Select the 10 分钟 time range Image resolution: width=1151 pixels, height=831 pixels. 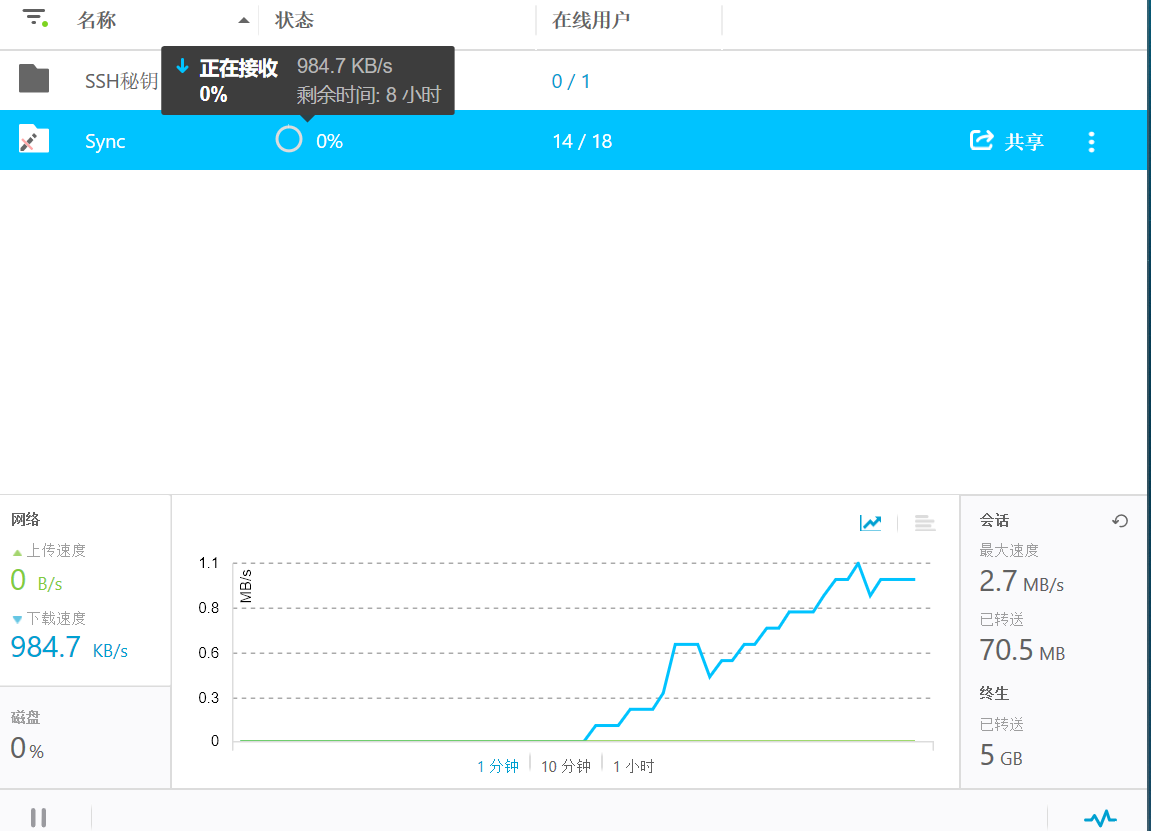565,766
